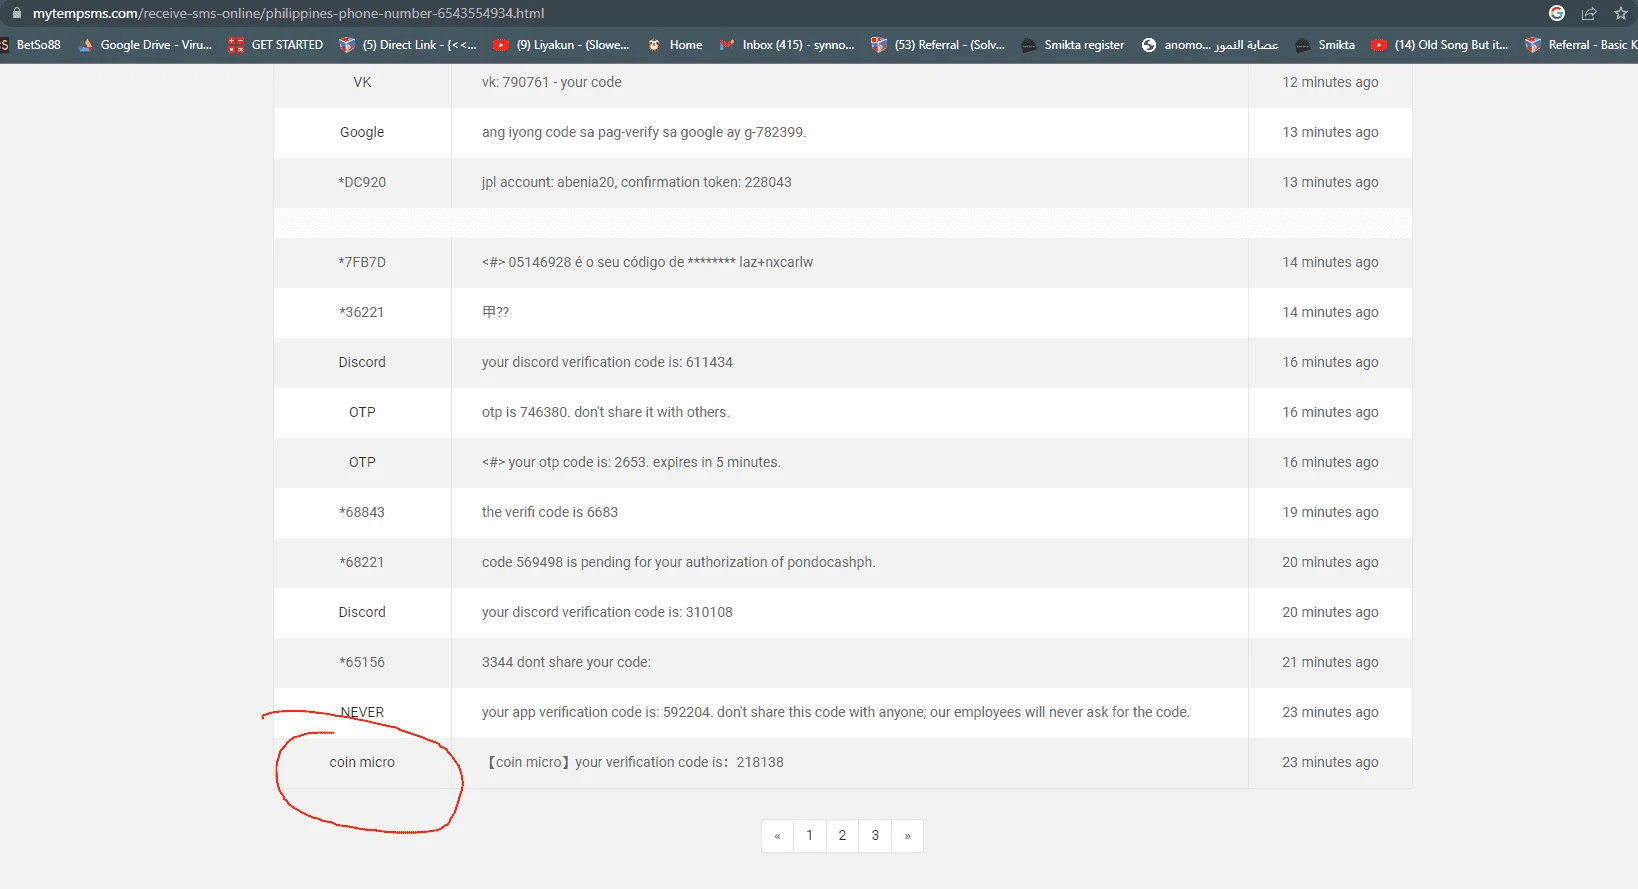Viewport: 1638px width, 889px height.
Task: Open the (53) Referral bookmark
Action: pyautogui.click(x=938, y=45)
